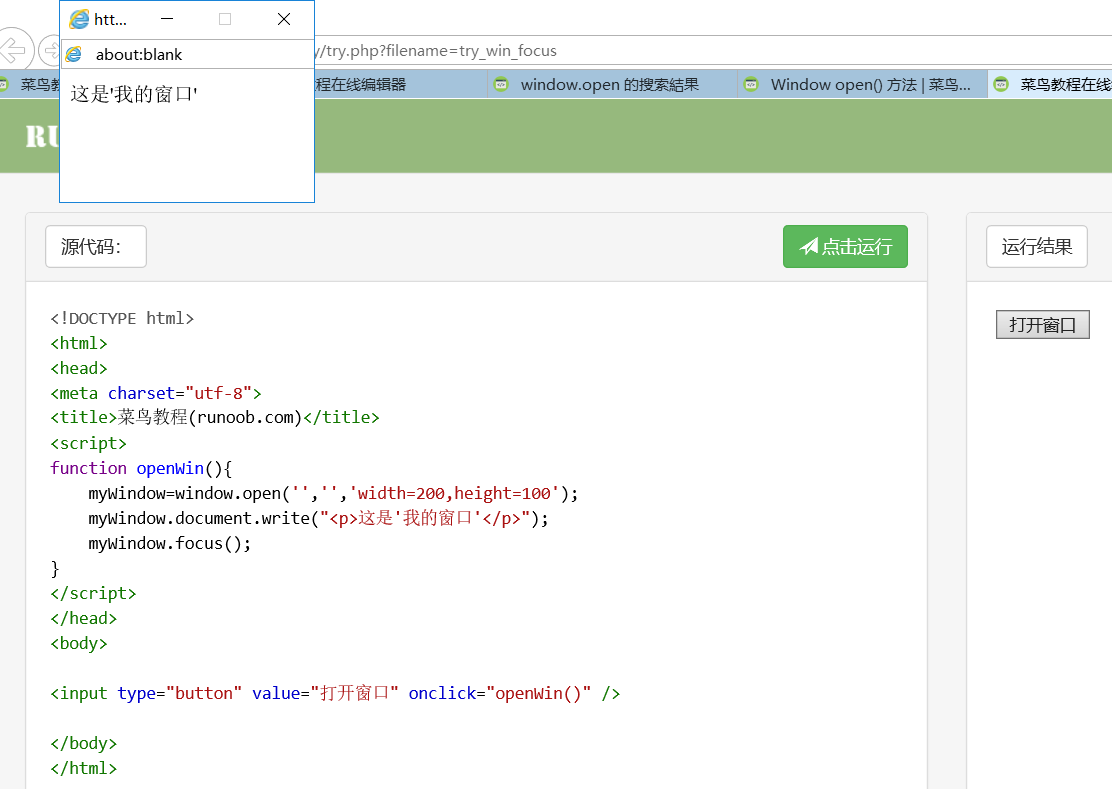Click the code line <!DOCTYPE html>
Image resolution: width=1112 pixels, height=789 pixels.
[x=122, y=318]
